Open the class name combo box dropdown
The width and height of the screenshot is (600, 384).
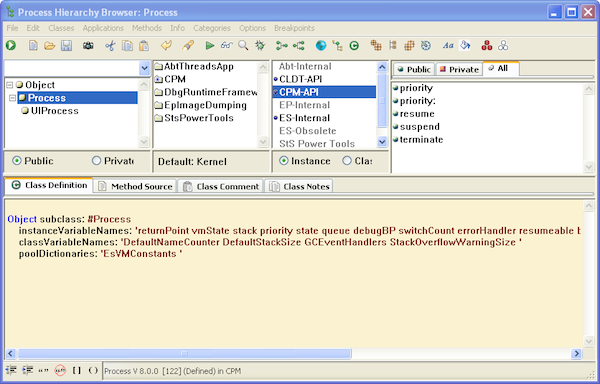[x=144, y=68]
